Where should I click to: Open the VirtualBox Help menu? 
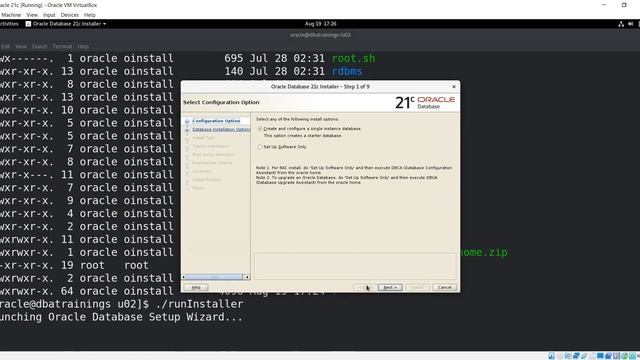[x=89, y=15]
